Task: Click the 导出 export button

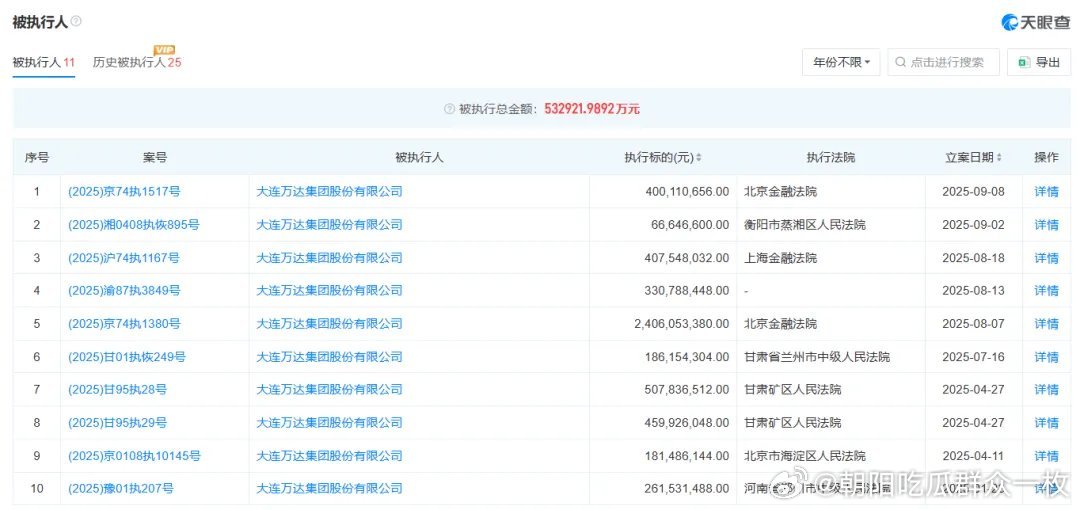Action: [1039, 62]
